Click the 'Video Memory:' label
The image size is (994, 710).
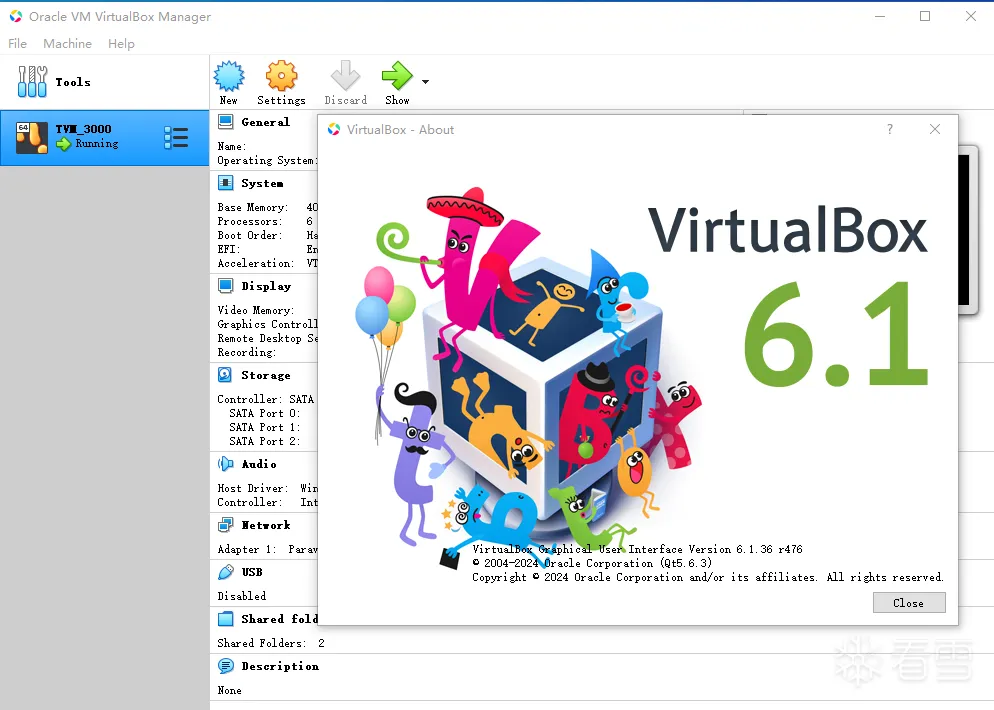255,310
